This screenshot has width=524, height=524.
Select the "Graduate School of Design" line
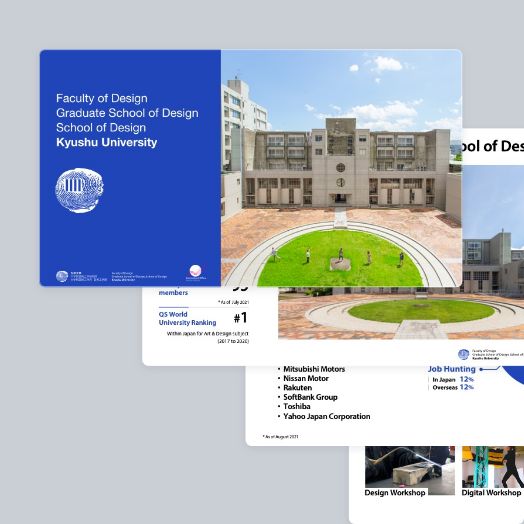127,113
